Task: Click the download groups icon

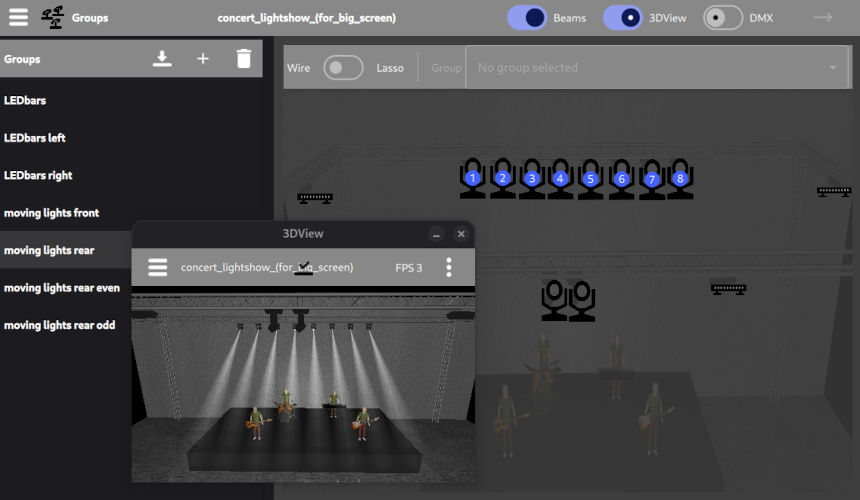Action: coord(162,59)
